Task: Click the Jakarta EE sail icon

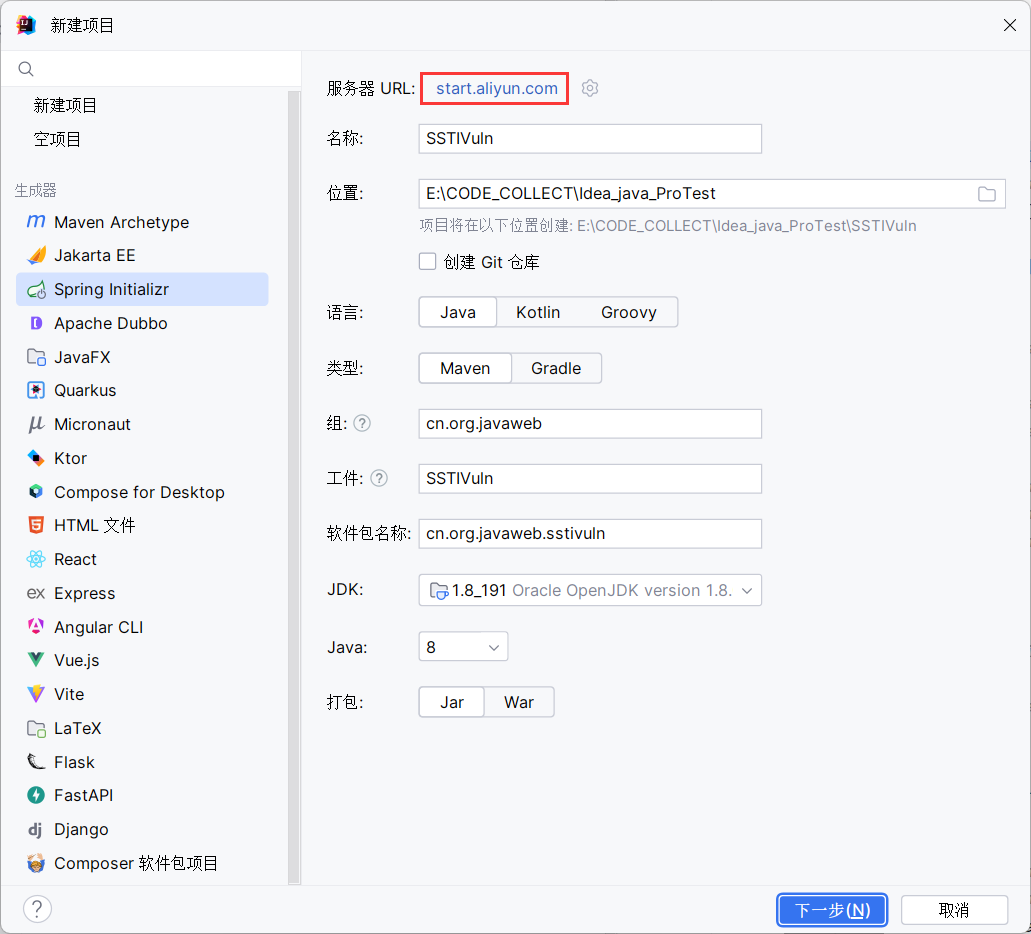Action: (36, 255)
